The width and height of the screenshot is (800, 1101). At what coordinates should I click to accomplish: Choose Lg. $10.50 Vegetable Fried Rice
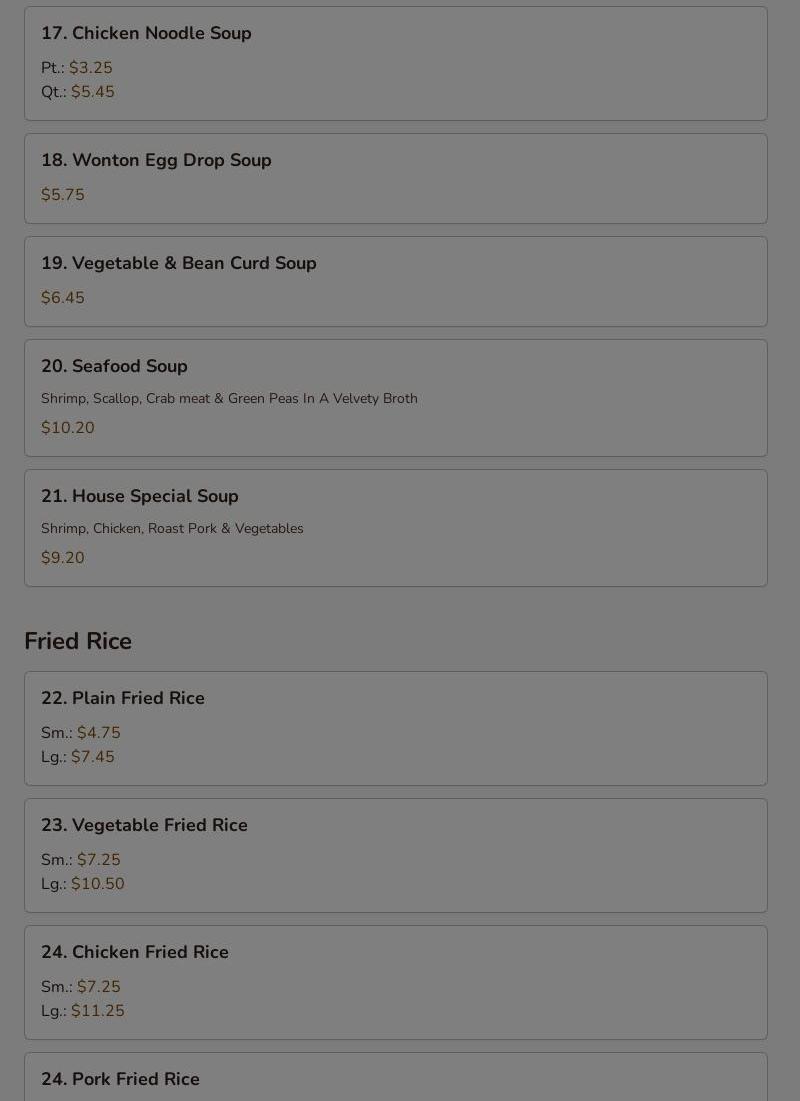tap(83, 884)
